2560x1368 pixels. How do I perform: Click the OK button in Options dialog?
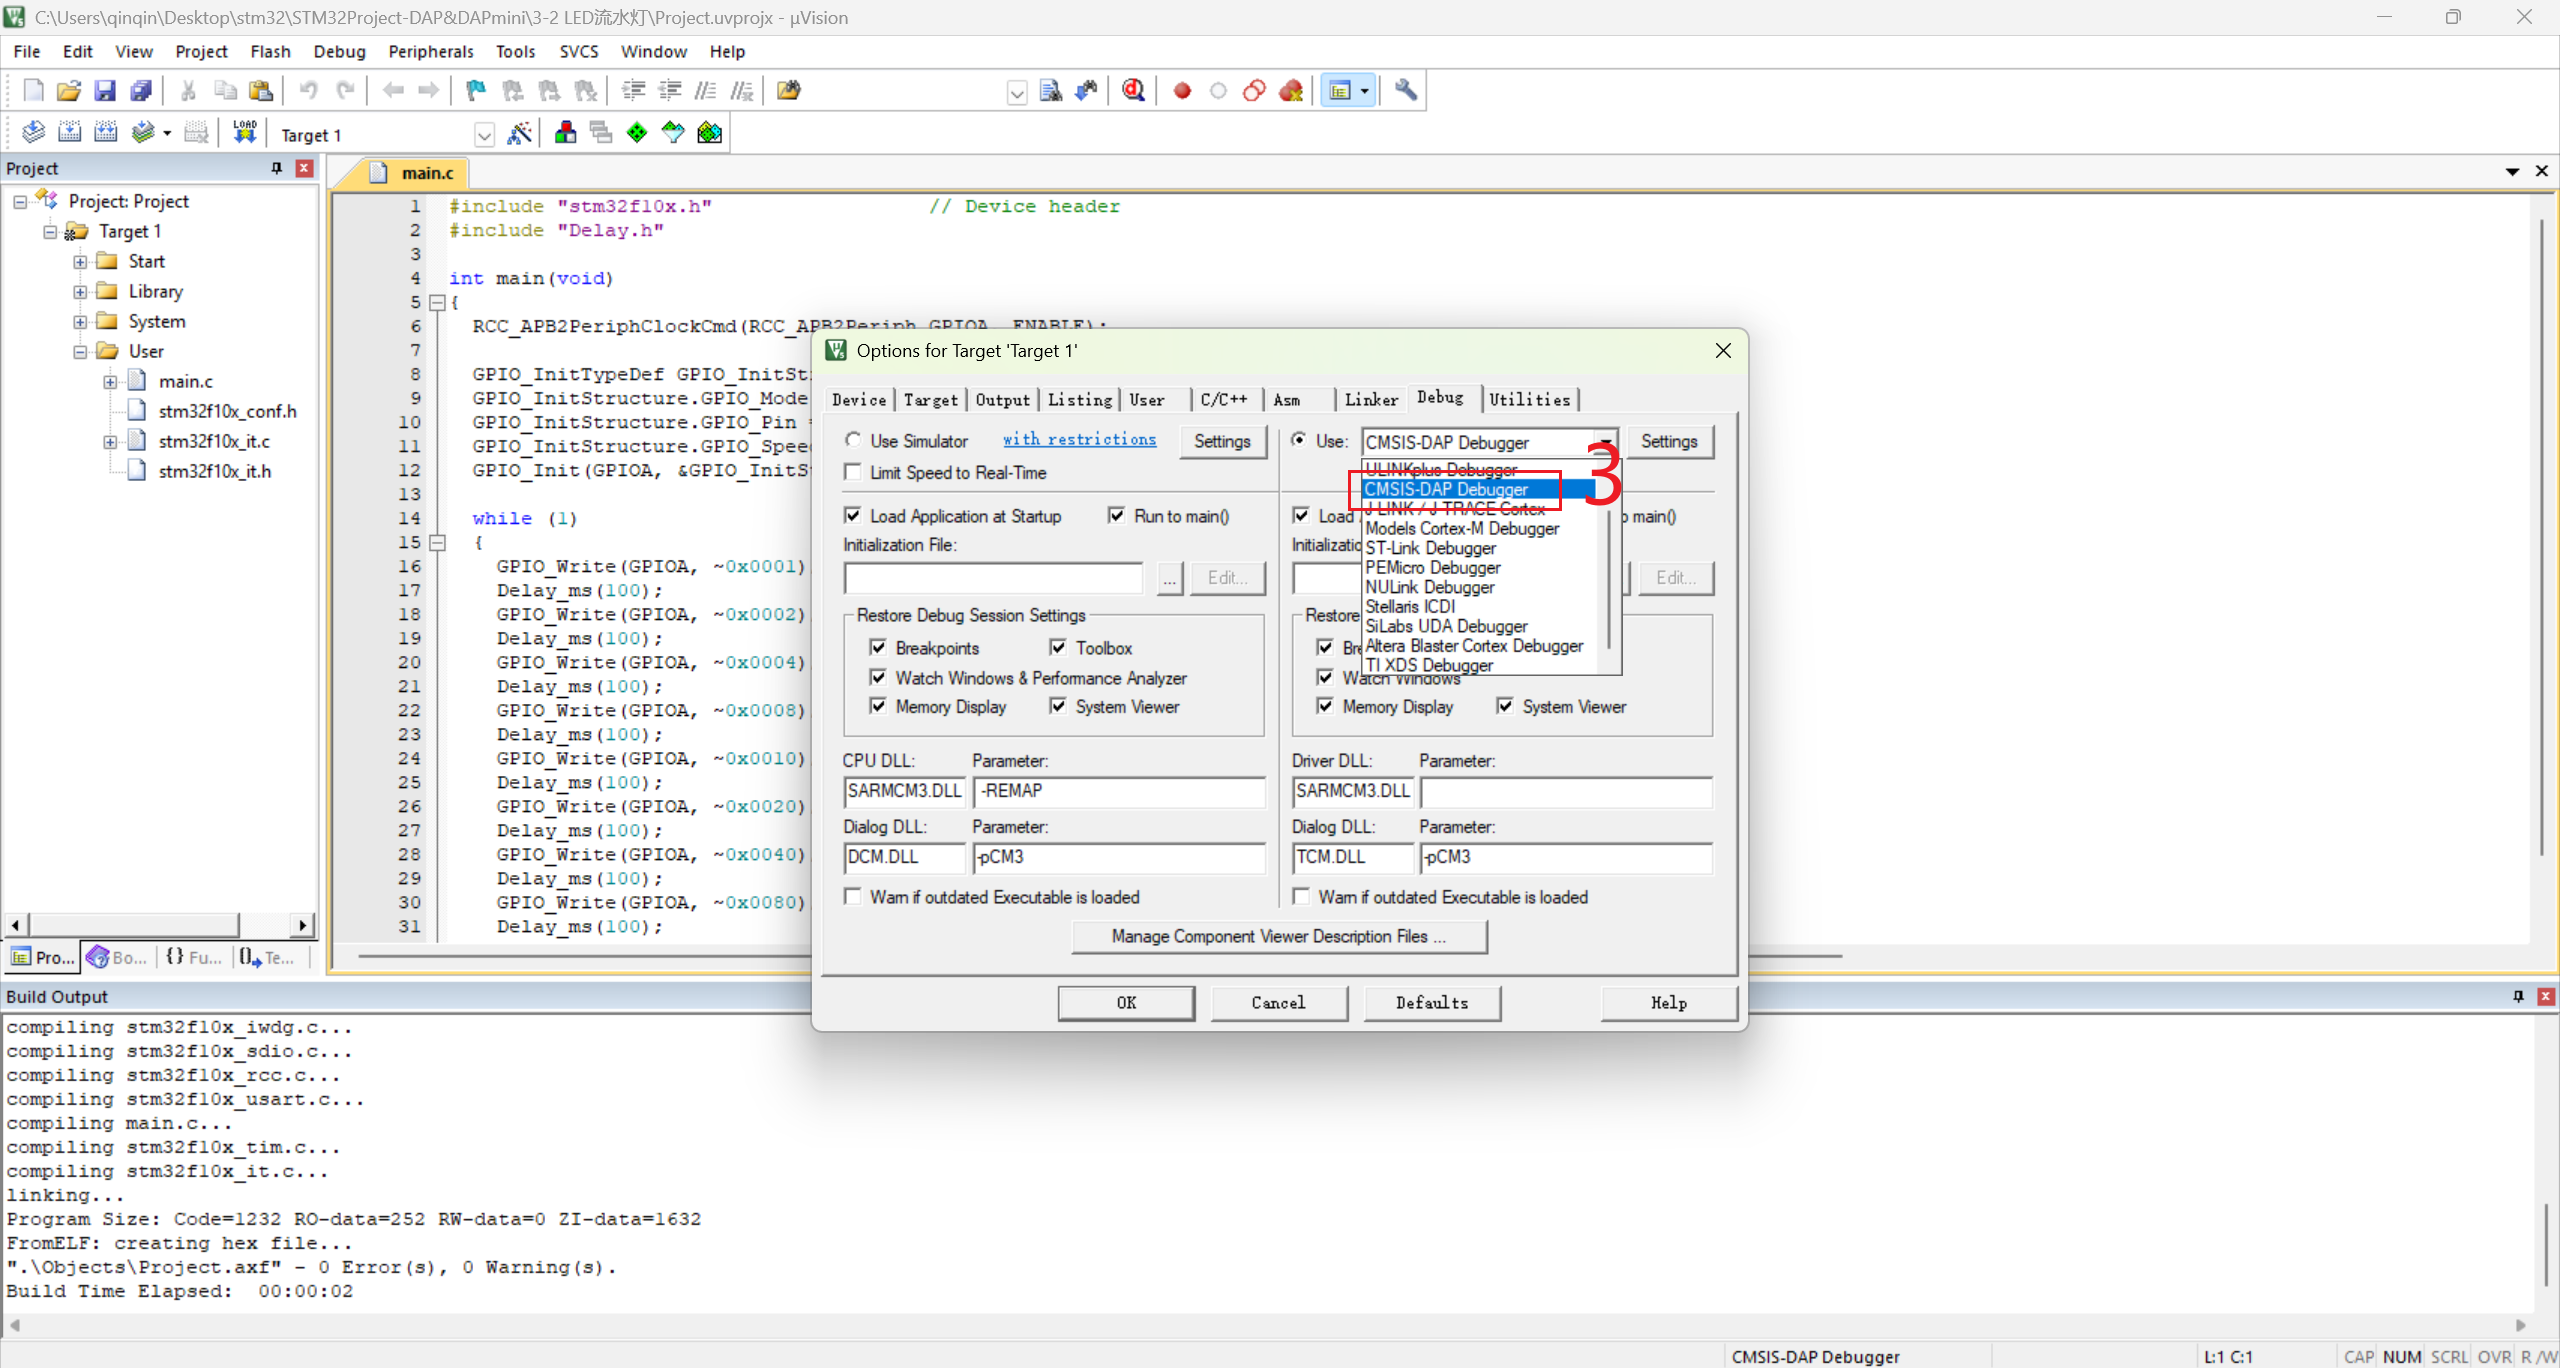point(1126,1003)
